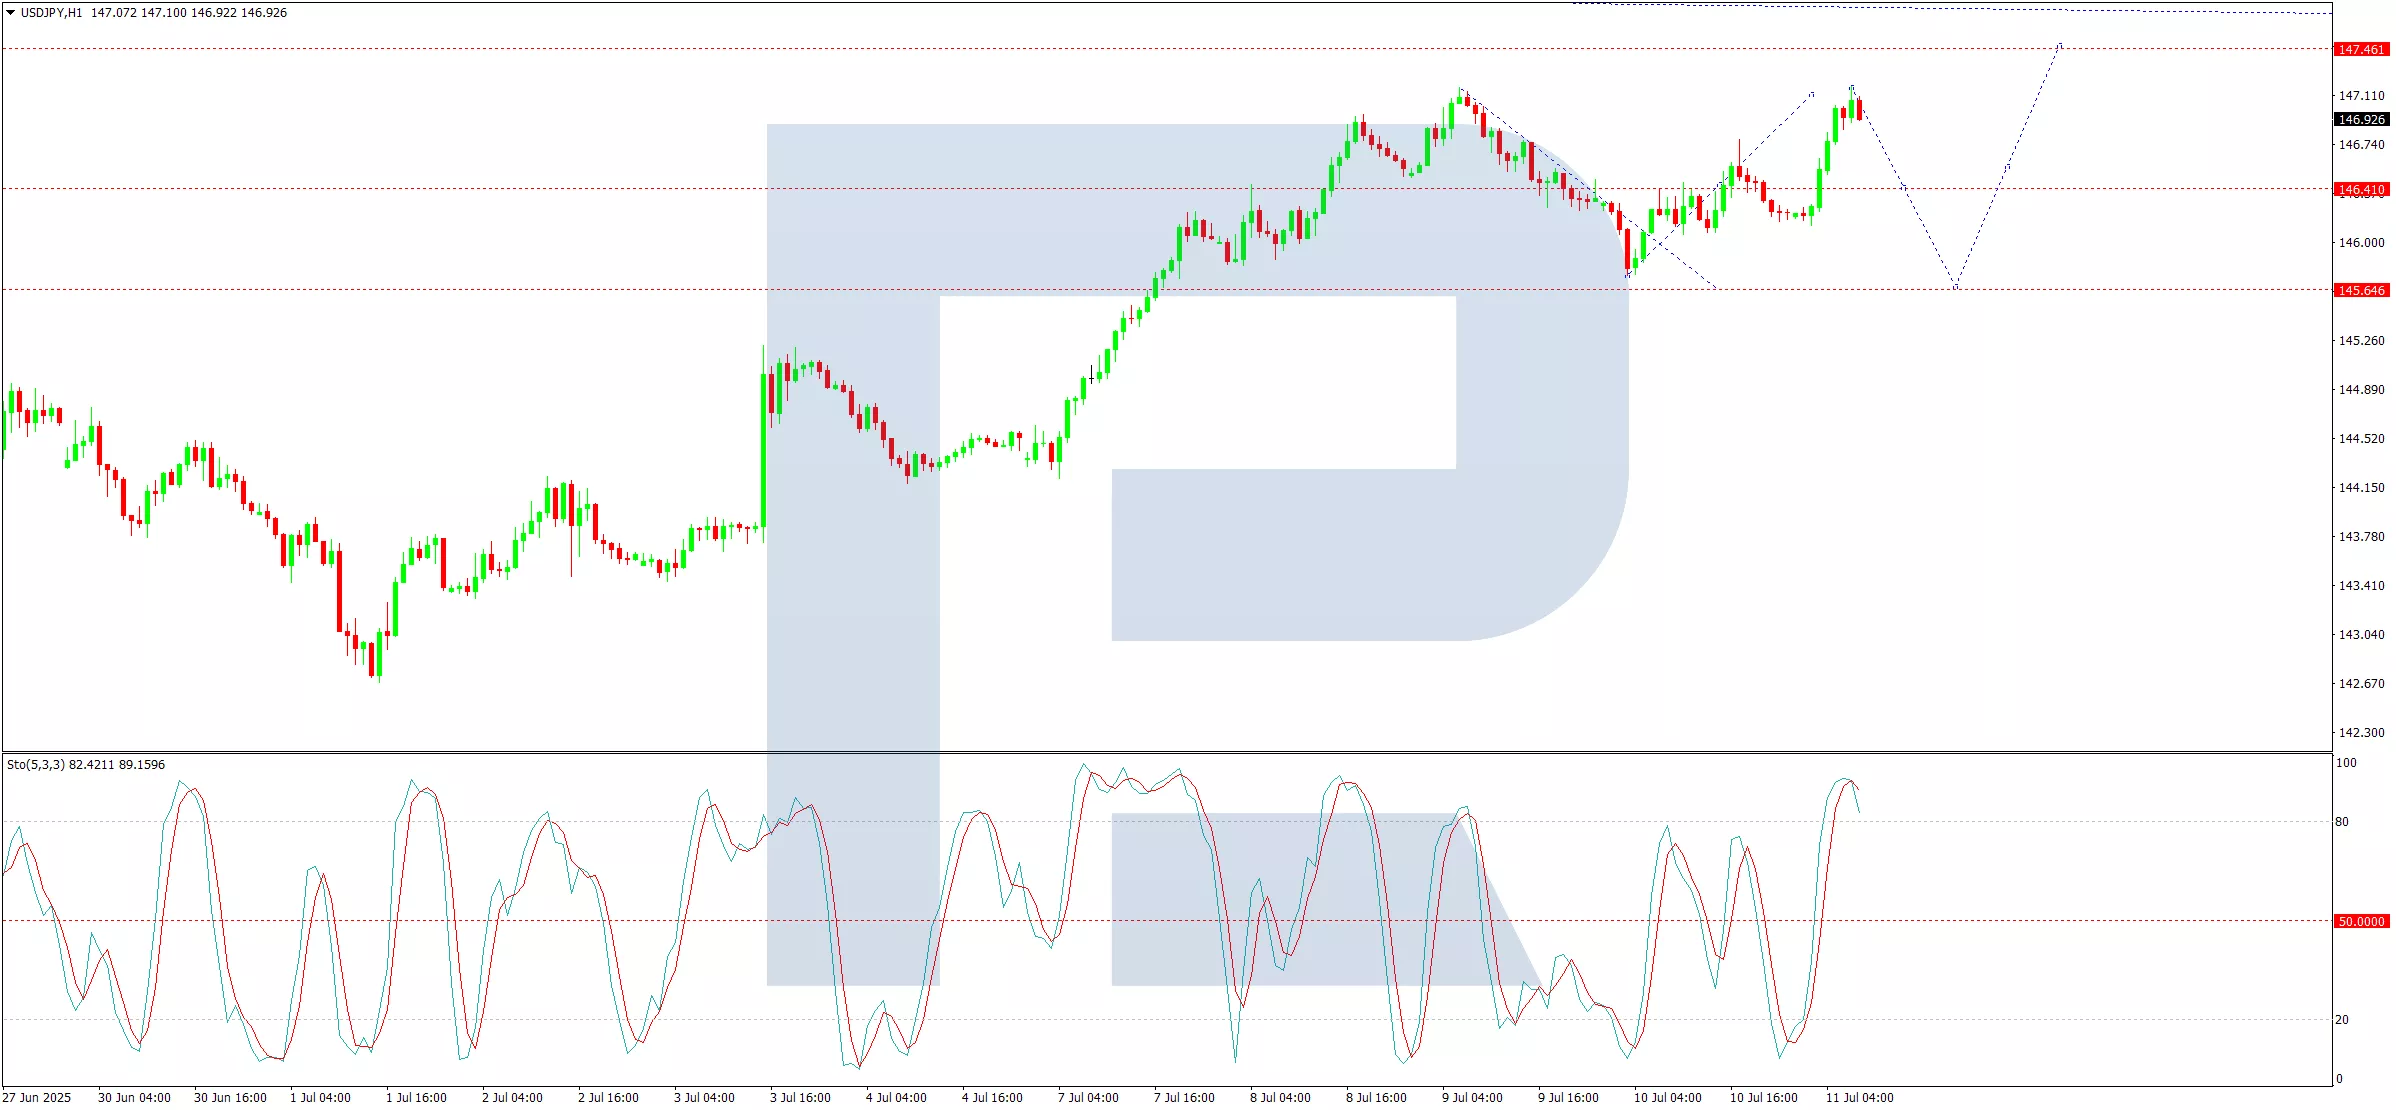
Task: Click the 147.461 red price level label
Action: pos(2361,50)
